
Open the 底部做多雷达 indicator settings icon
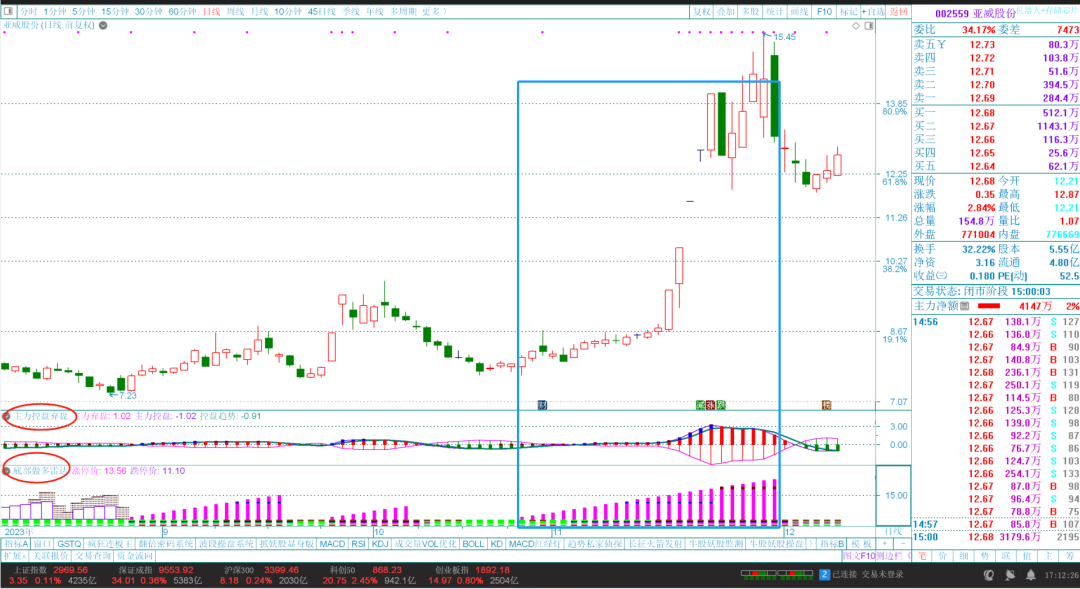(x=7, y=471)
